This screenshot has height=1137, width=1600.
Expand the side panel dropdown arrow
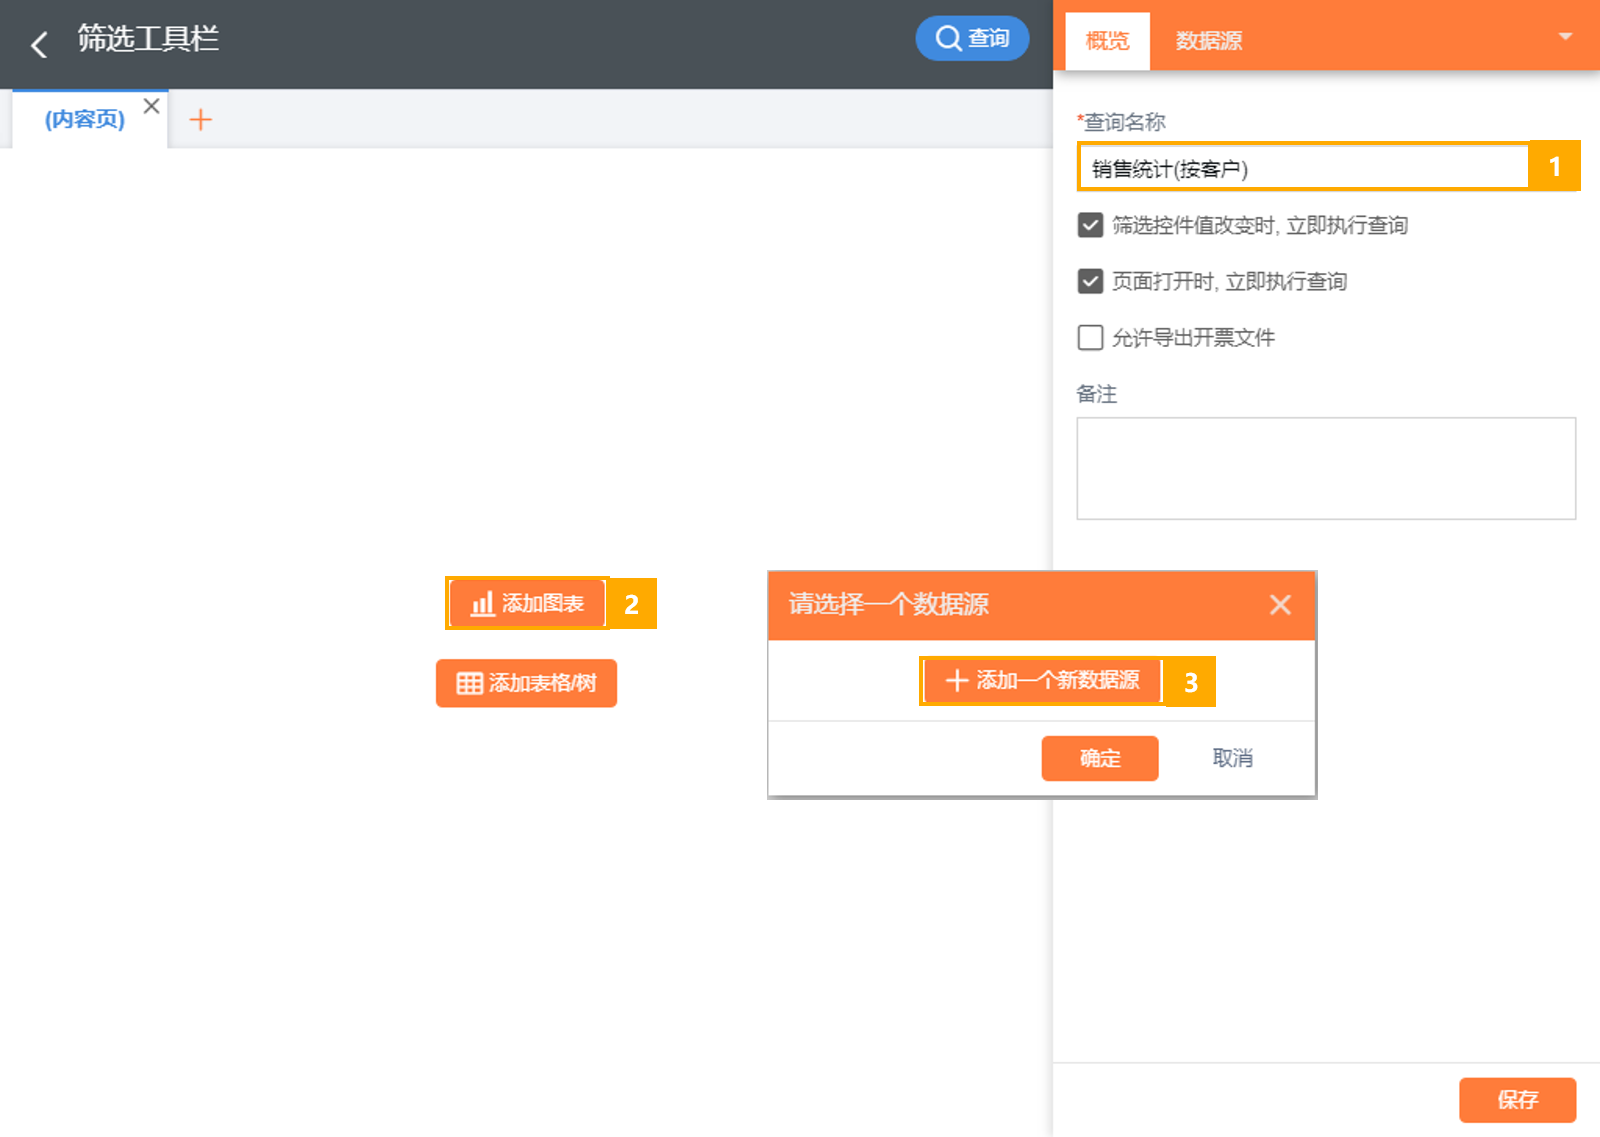click(x=1565, y=37)
